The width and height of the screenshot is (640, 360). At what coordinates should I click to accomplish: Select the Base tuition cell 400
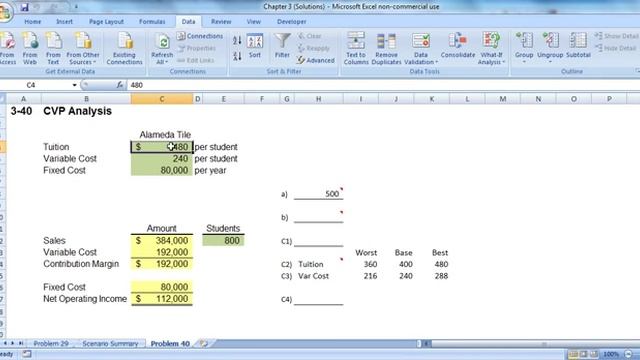pyautogui.click(x=396, y=264)
